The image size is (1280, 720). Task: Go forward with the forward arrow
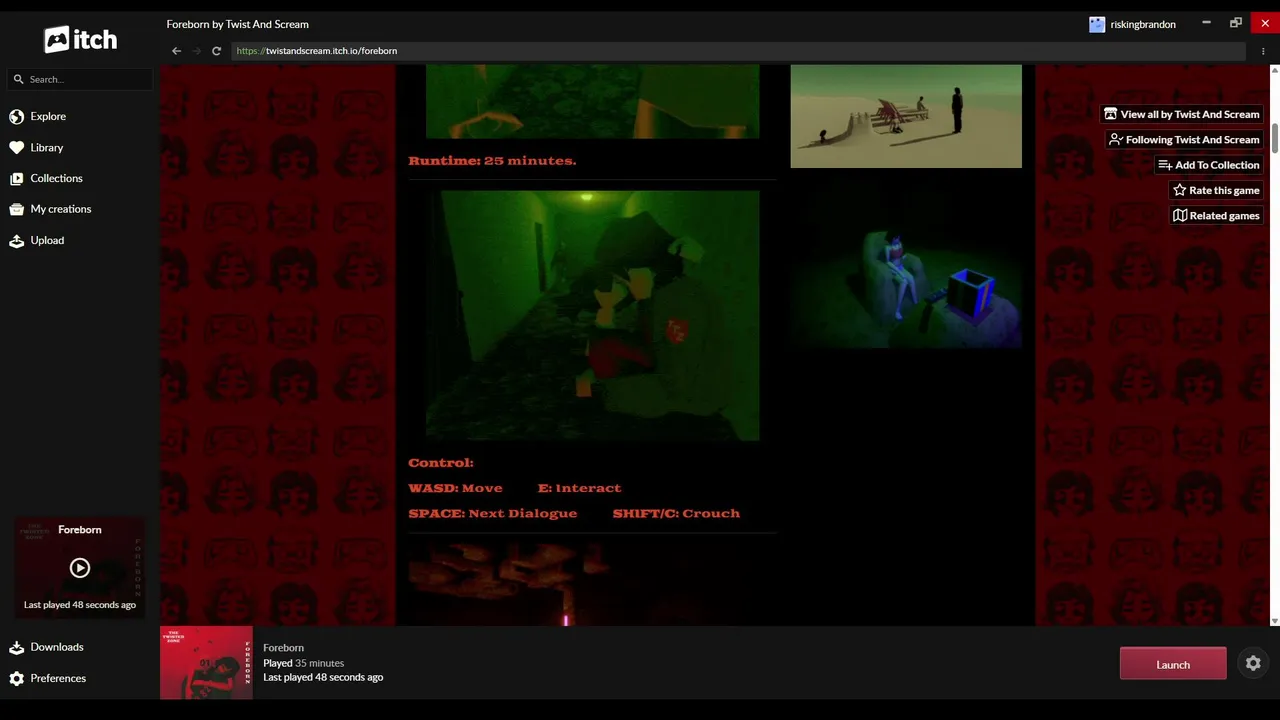pos(197,51)
